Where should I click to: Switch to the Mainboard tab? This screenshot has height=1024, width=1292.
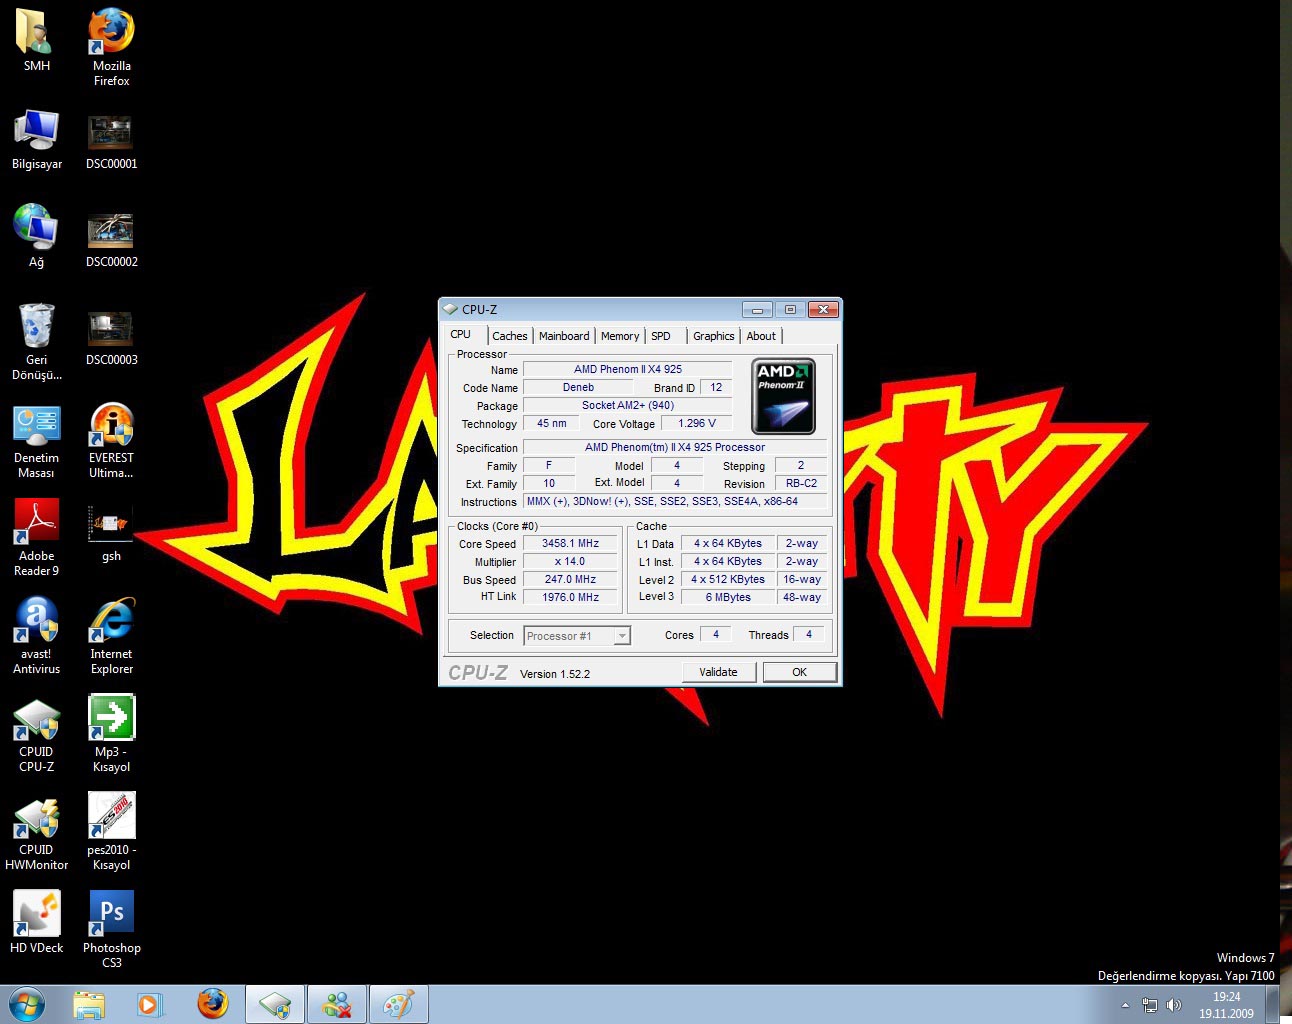[x=564, y=336]
